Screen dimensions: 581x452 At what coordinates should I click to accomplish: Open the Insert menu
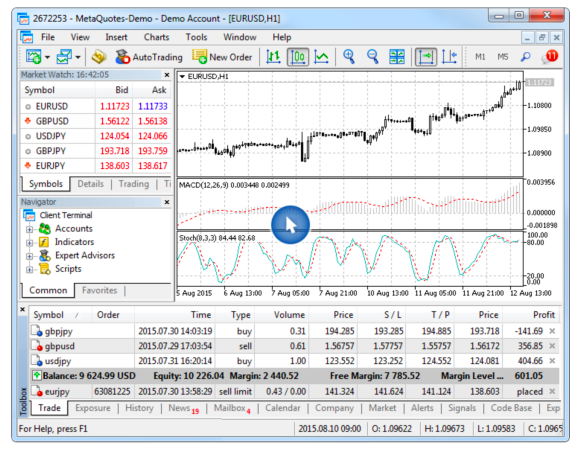tap(116, 37)
